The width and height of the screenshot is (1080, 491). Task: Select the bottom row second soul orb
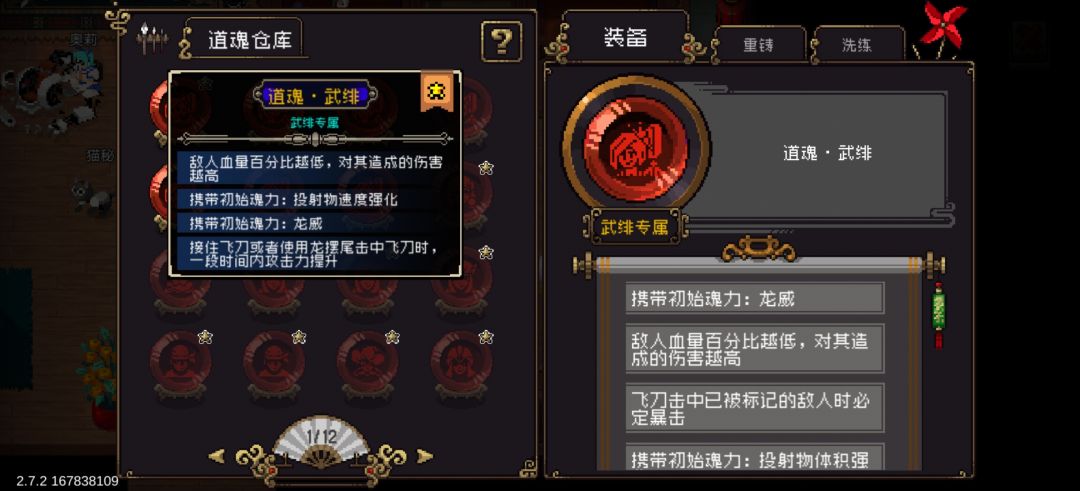(274, 364)
